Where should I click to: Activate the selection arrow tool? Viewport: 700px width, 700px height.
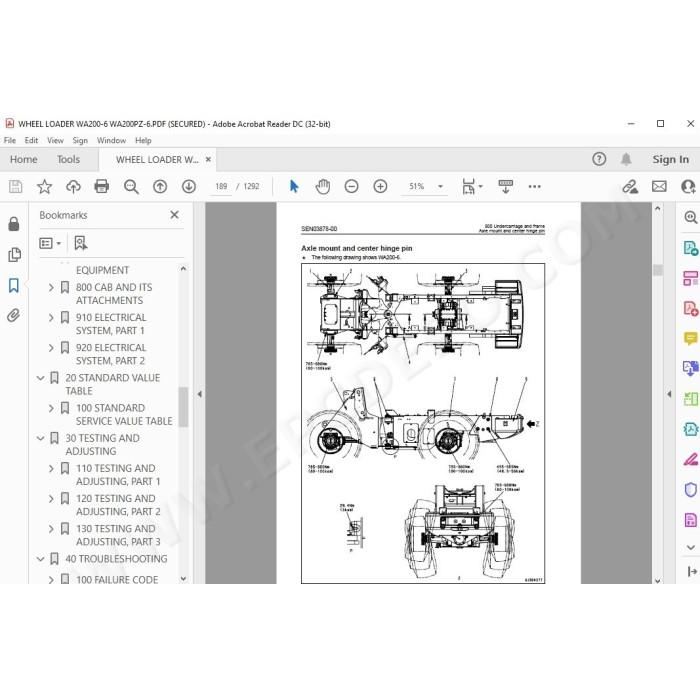(x=294, y=186)
